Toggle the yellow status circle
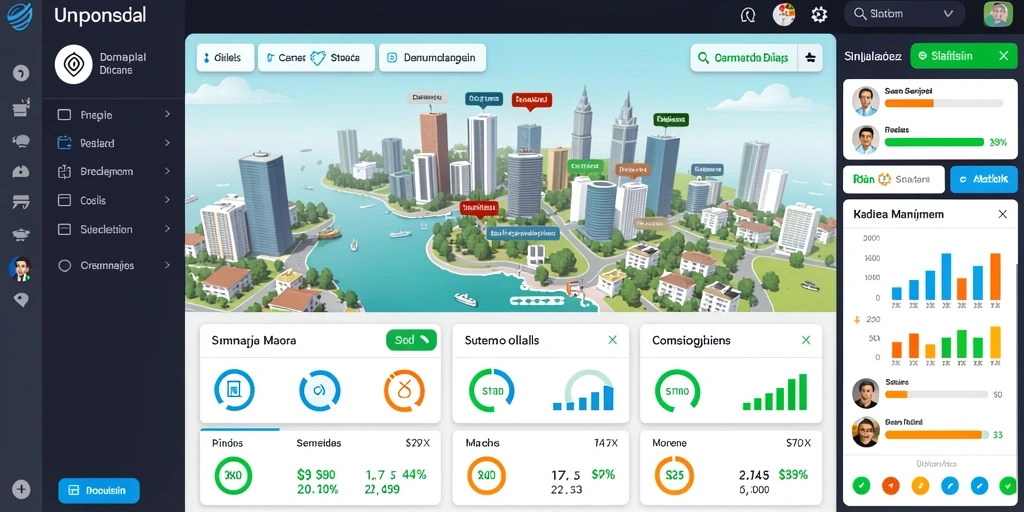1024x512 pixels. pos(920,485)
